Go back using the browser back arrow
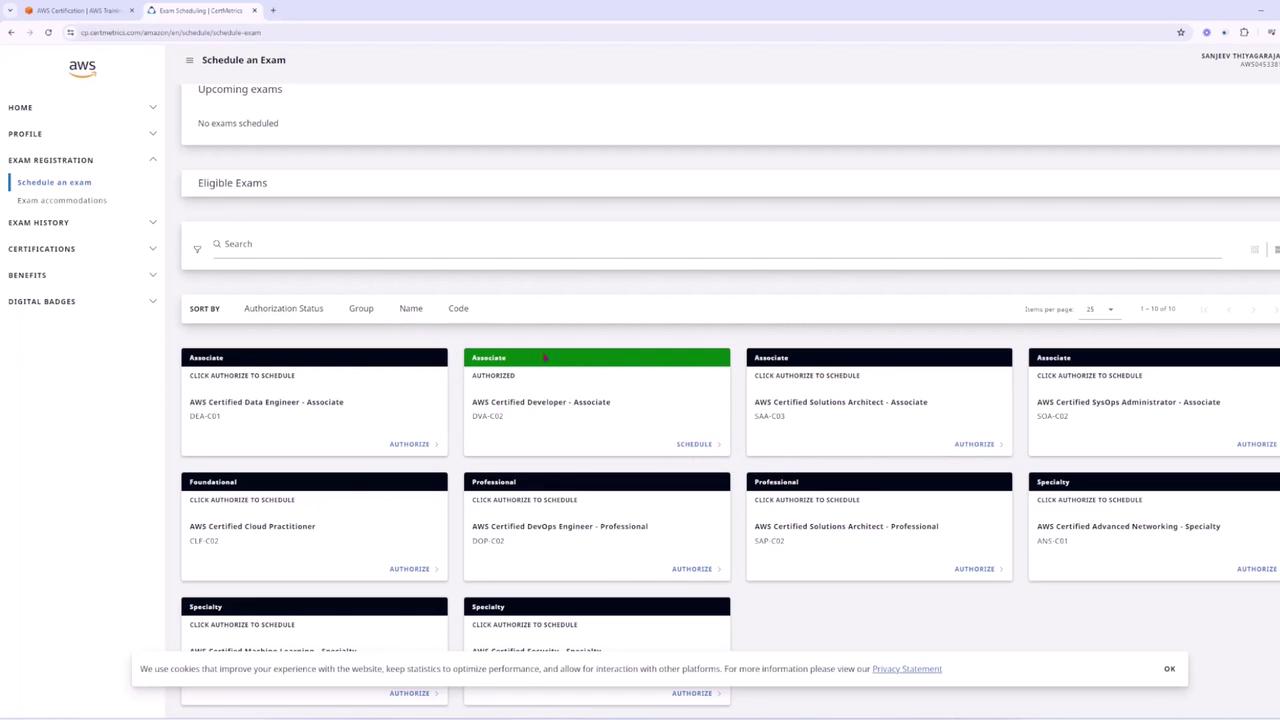Screen dimensions: 1280x720 coord(11,32)
